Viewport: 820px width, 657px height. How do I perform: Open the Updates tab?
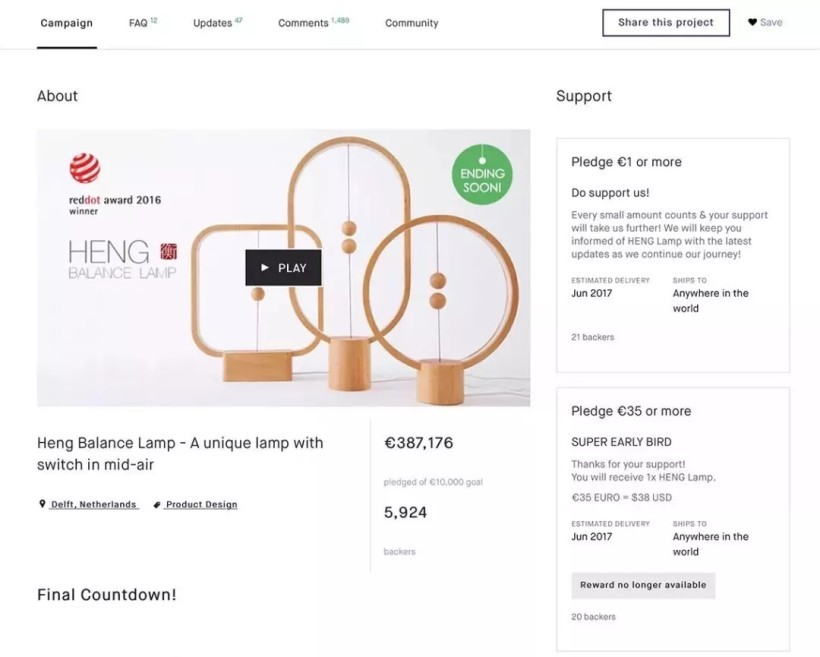[x=213, y=23]
